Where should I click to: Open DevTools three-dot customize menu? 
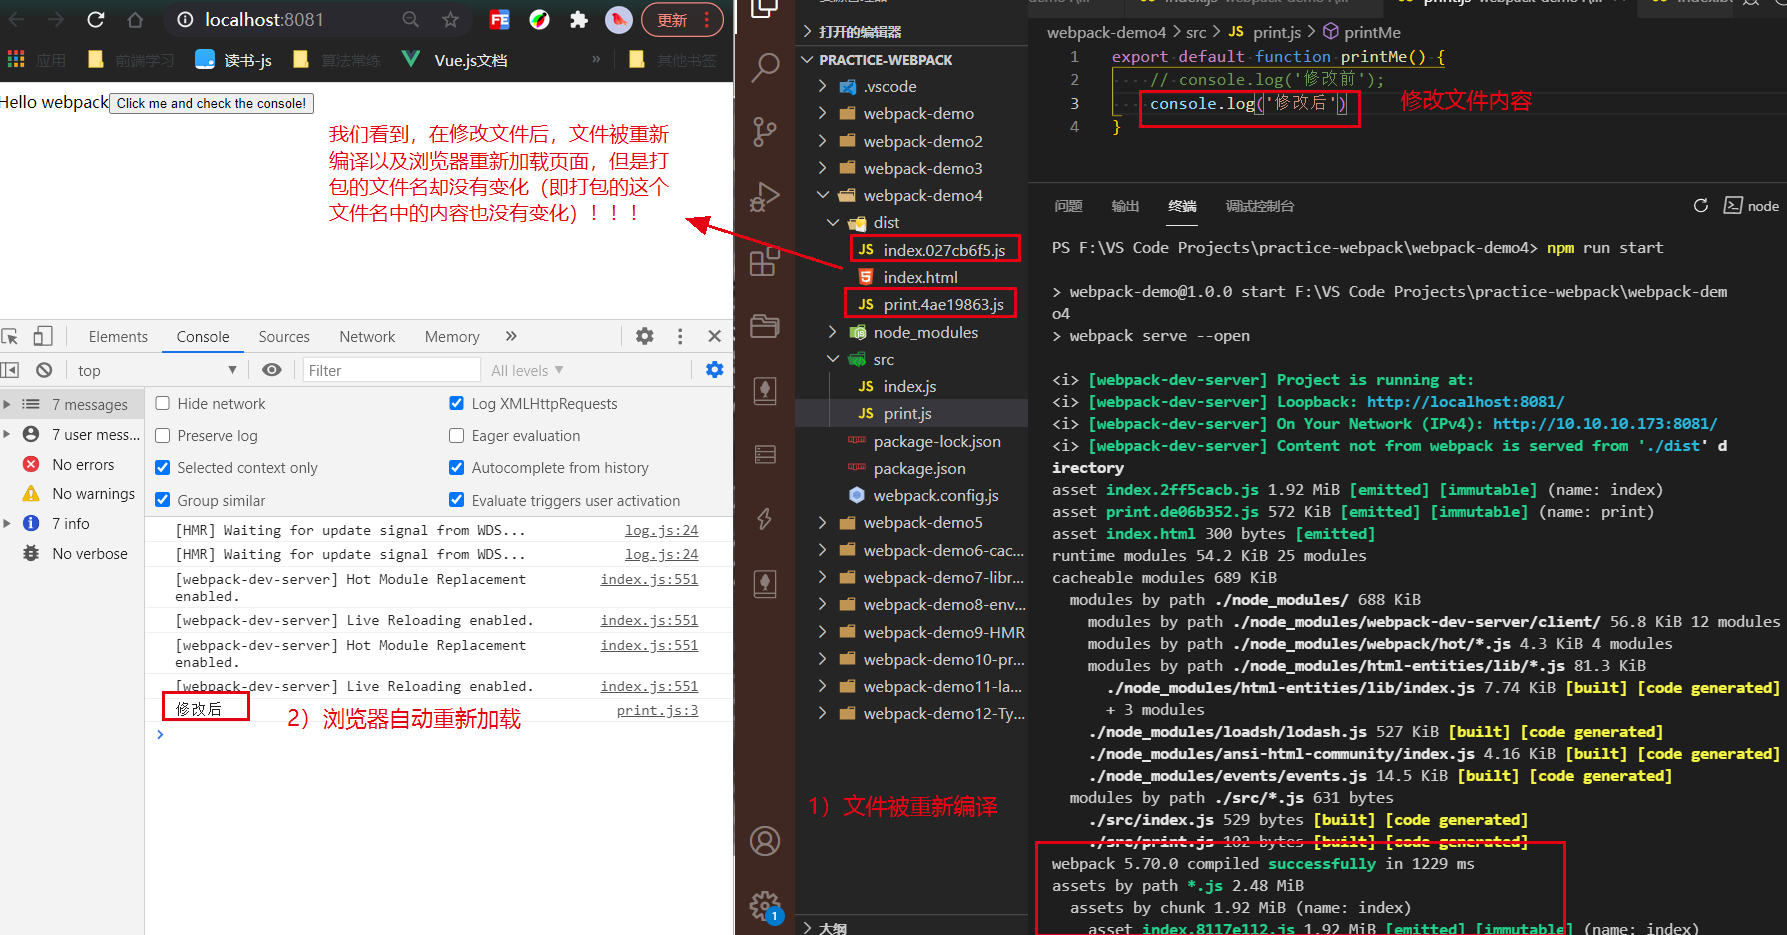tap(680, 336)
